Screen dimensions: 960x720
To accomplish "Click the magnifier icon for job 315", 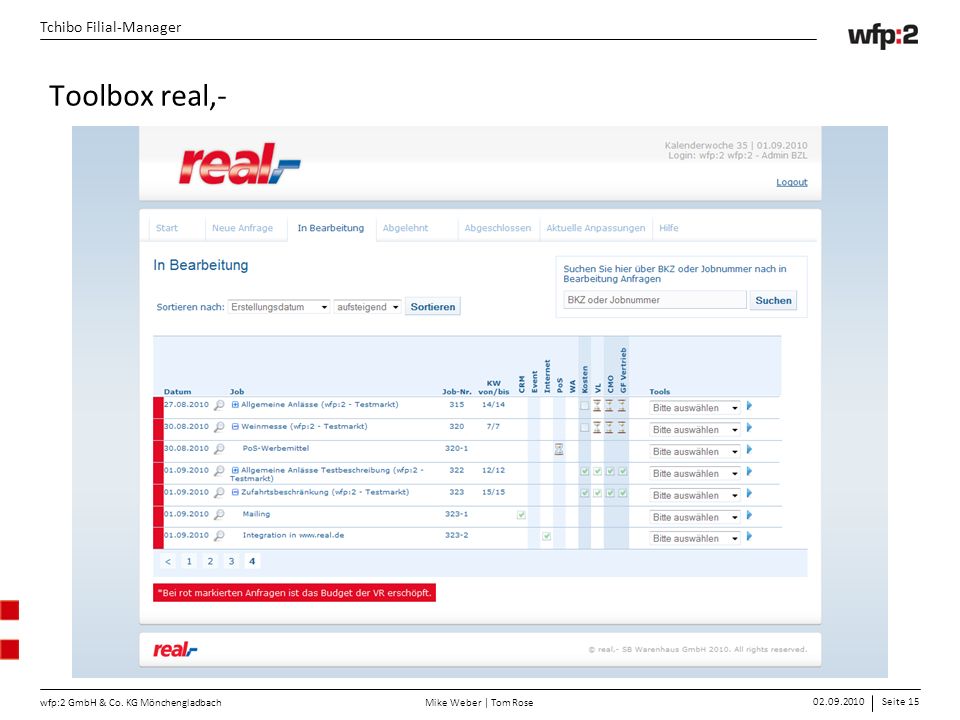I will 219,405.
